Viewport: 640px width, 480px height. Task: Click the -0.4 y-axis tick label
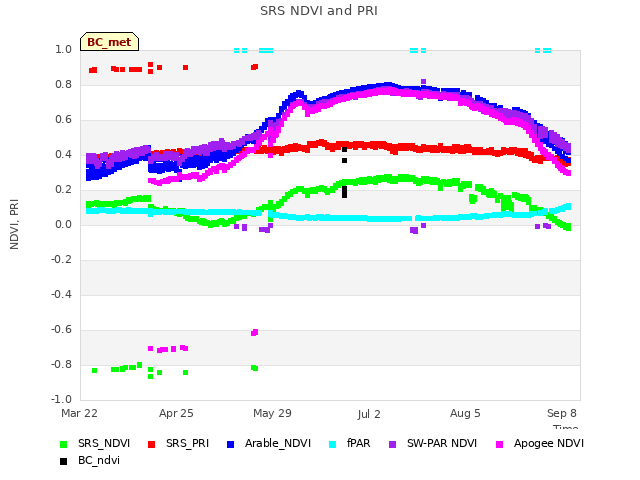pyautogui.click(x=61, y=294)
